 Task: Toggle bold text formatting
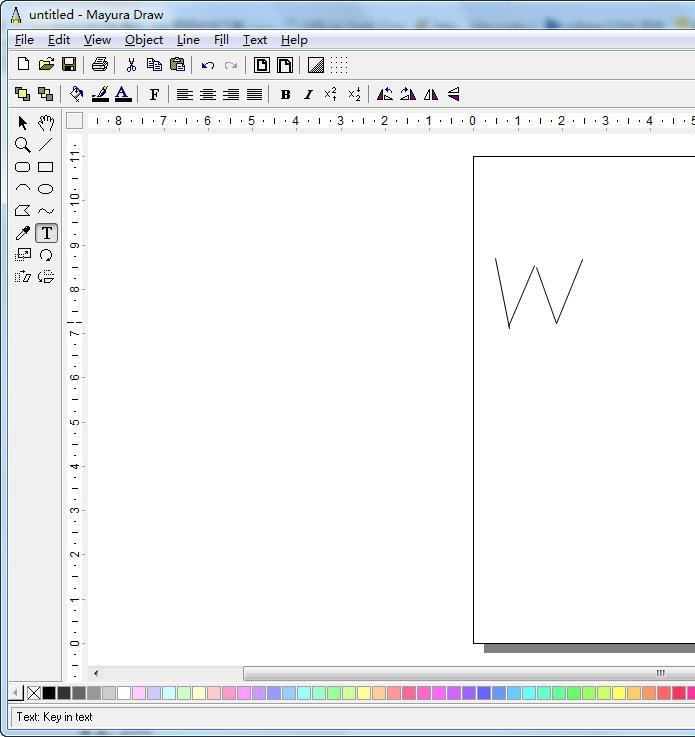click(285, 95)
